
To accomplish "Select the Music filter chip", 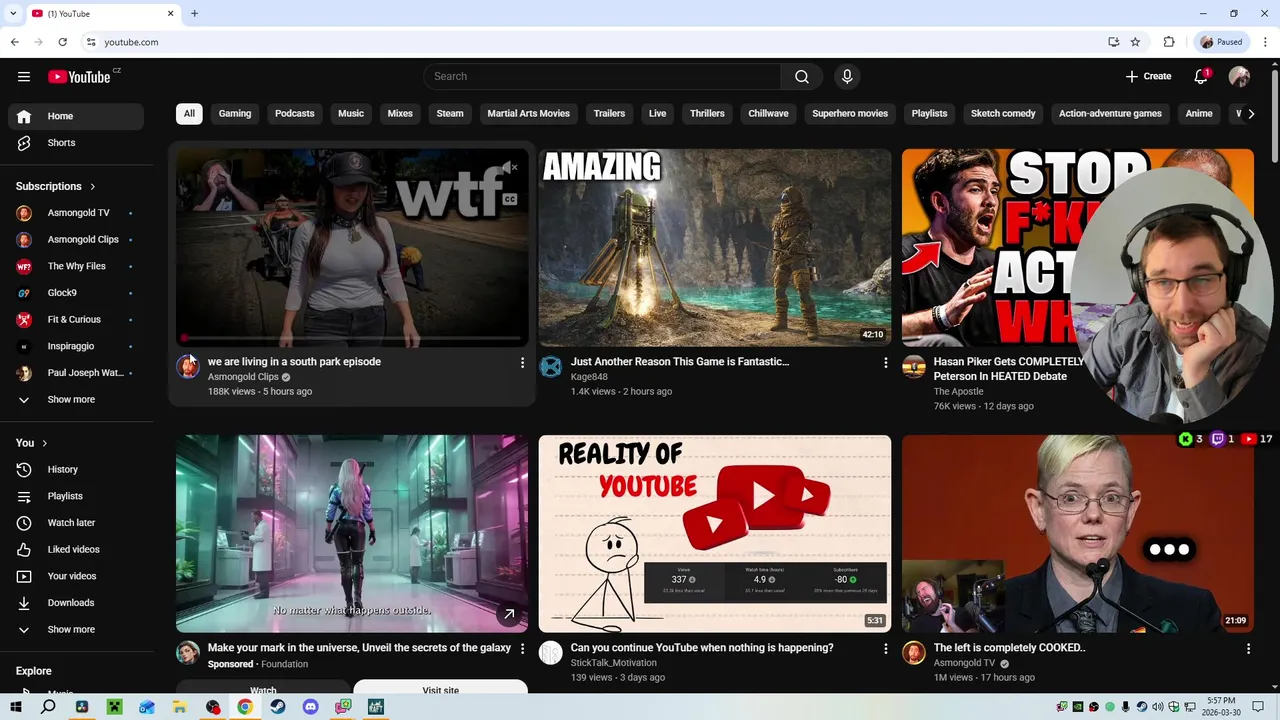I will point(351,114).
